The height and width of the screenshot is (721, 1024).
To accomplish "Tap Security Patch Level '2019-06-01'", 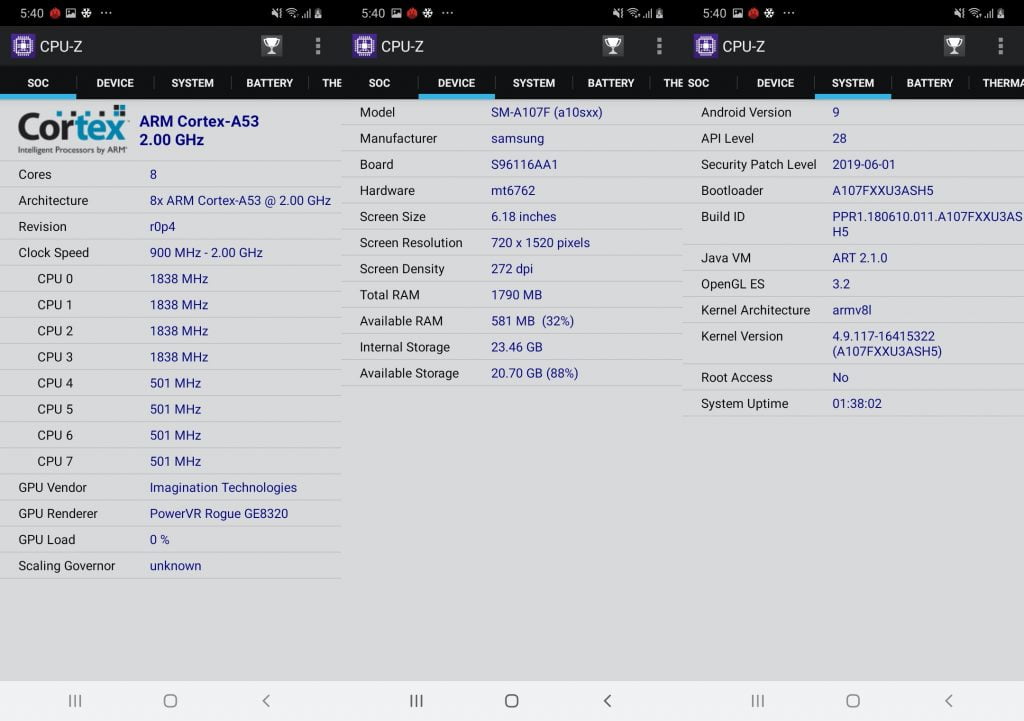I will click(863, 165).
